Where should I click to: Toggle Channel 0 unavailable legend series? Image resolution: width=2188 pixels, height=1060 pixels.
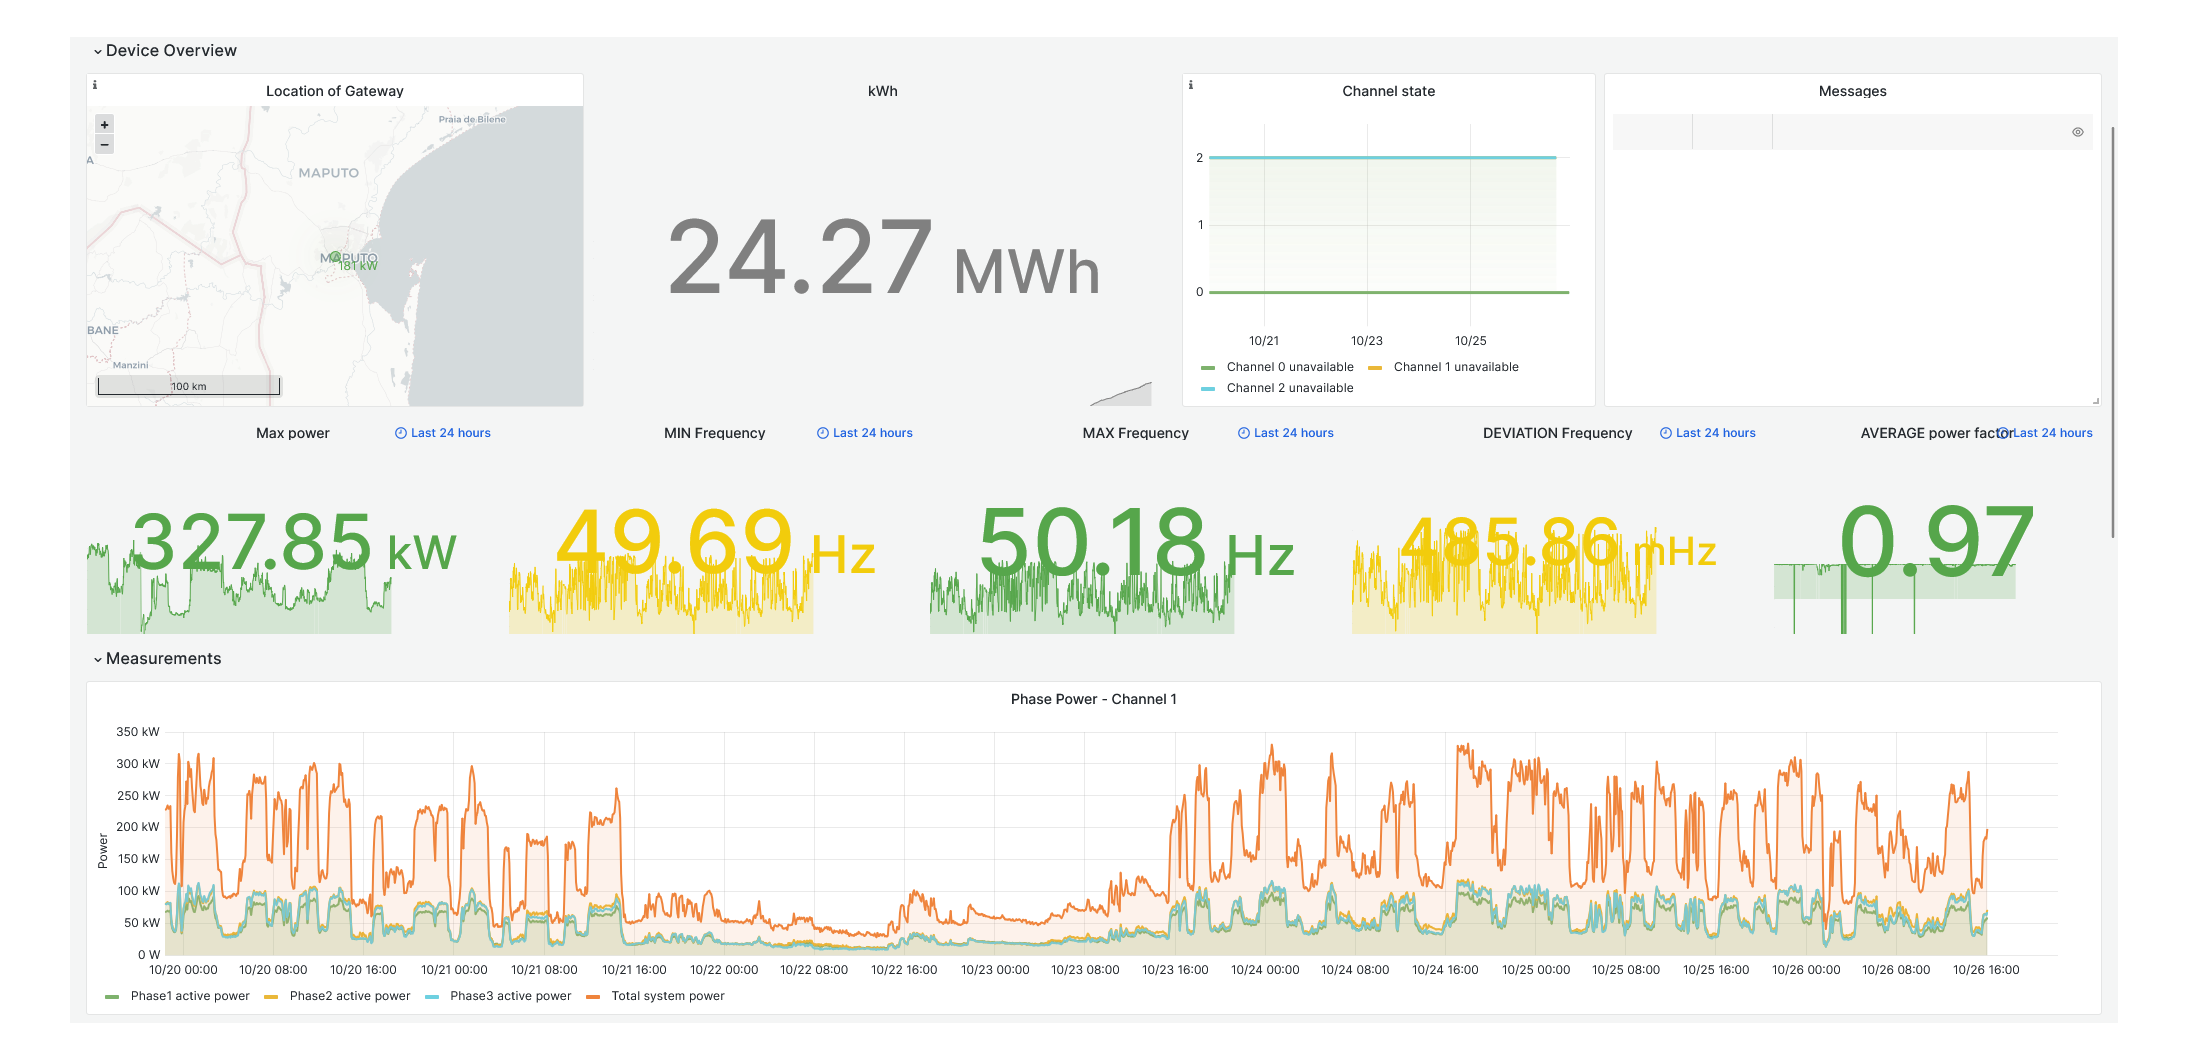[x=1289, y=367]
